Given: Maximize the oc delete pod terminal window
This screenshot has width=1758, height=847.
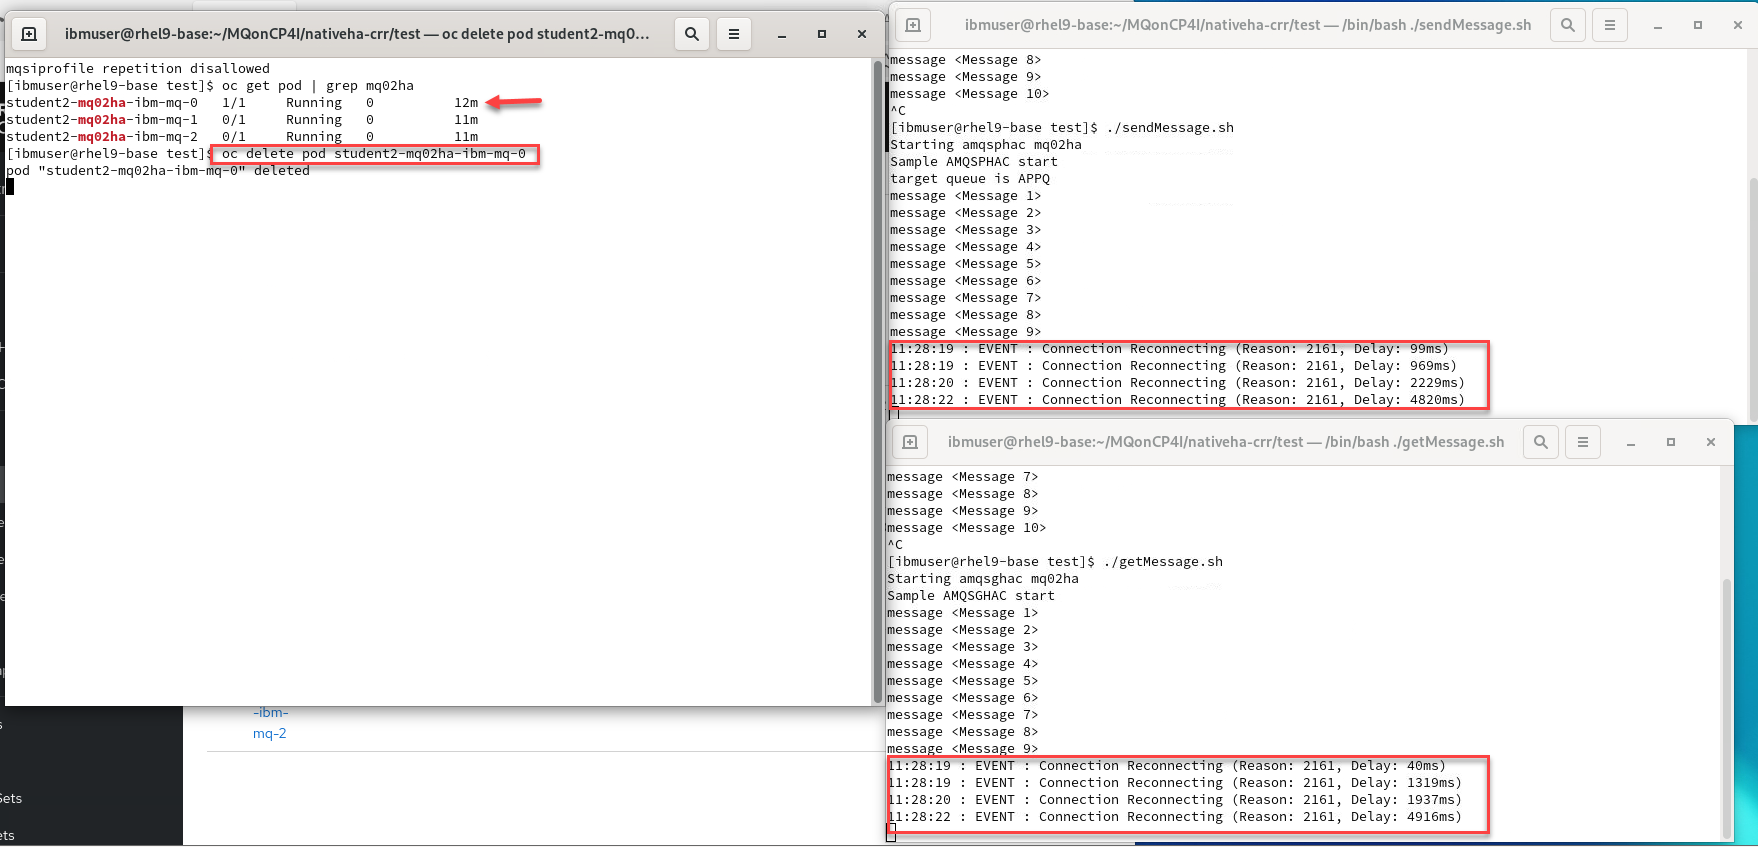Looking at the screenshot, I should 821,34.
